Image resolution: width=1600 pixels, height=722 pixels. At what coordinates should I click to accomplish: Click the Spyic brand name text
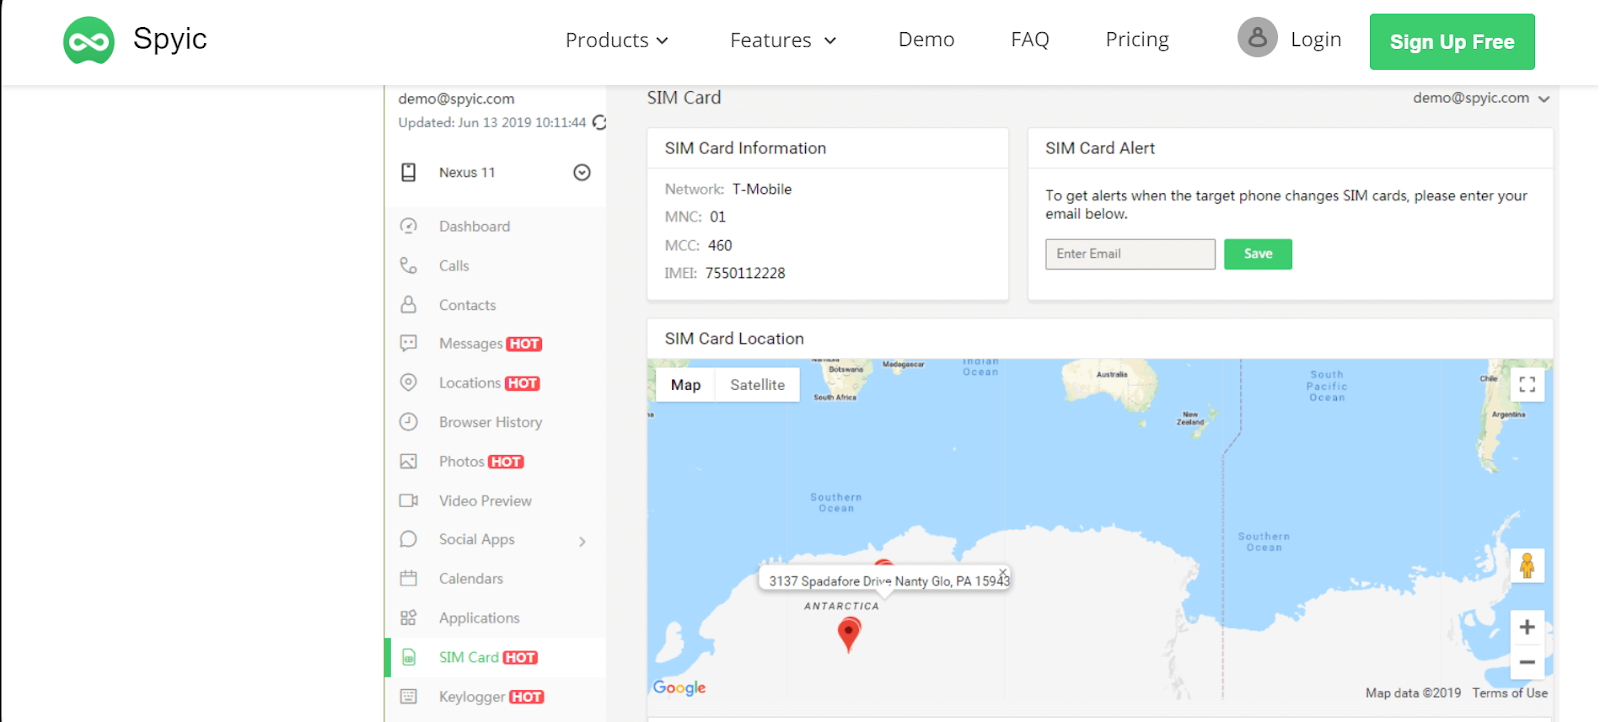(x=170, y=39)
